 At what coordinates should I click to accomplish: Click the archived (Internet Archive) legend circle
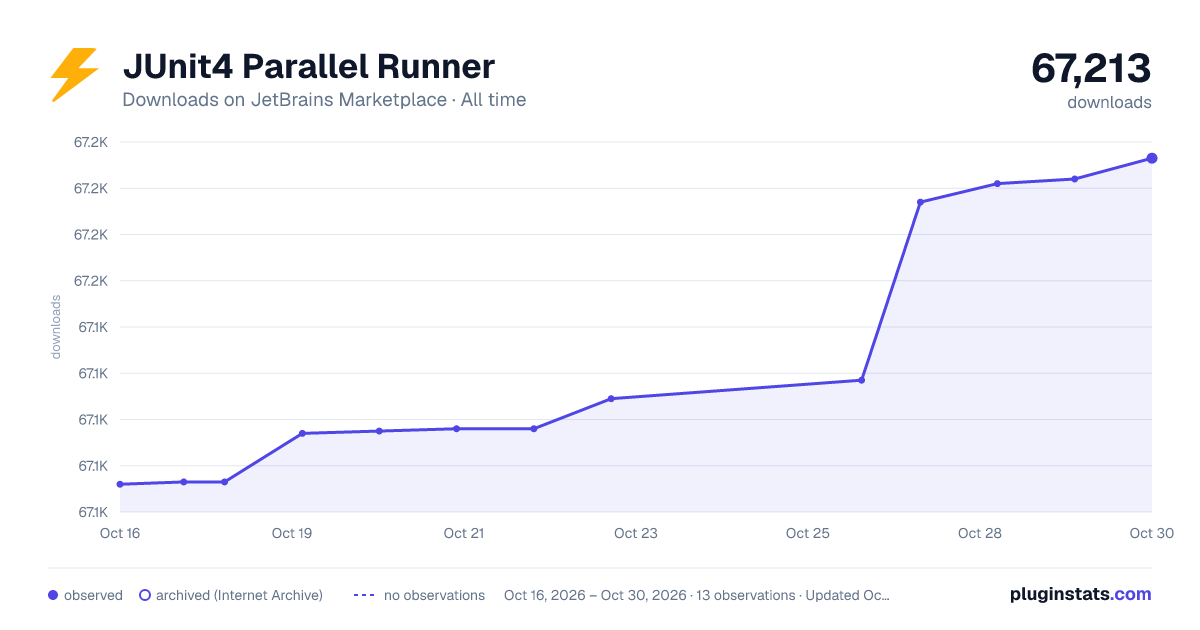coord(144,595)
